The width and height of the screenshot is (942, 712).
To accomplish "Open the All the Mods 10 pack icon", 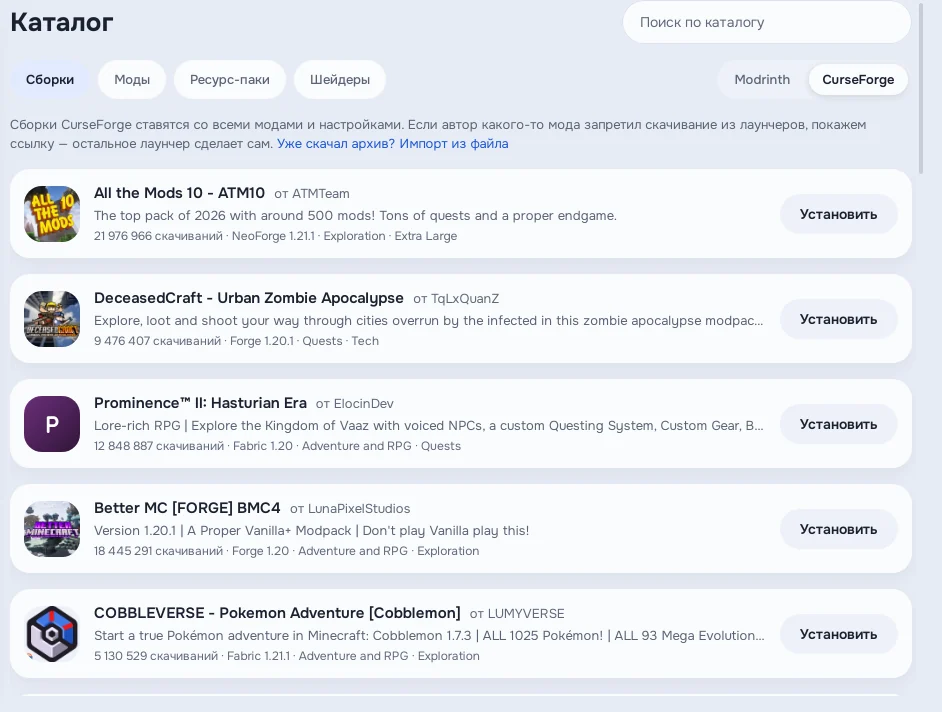I will (x=52, y=214).
